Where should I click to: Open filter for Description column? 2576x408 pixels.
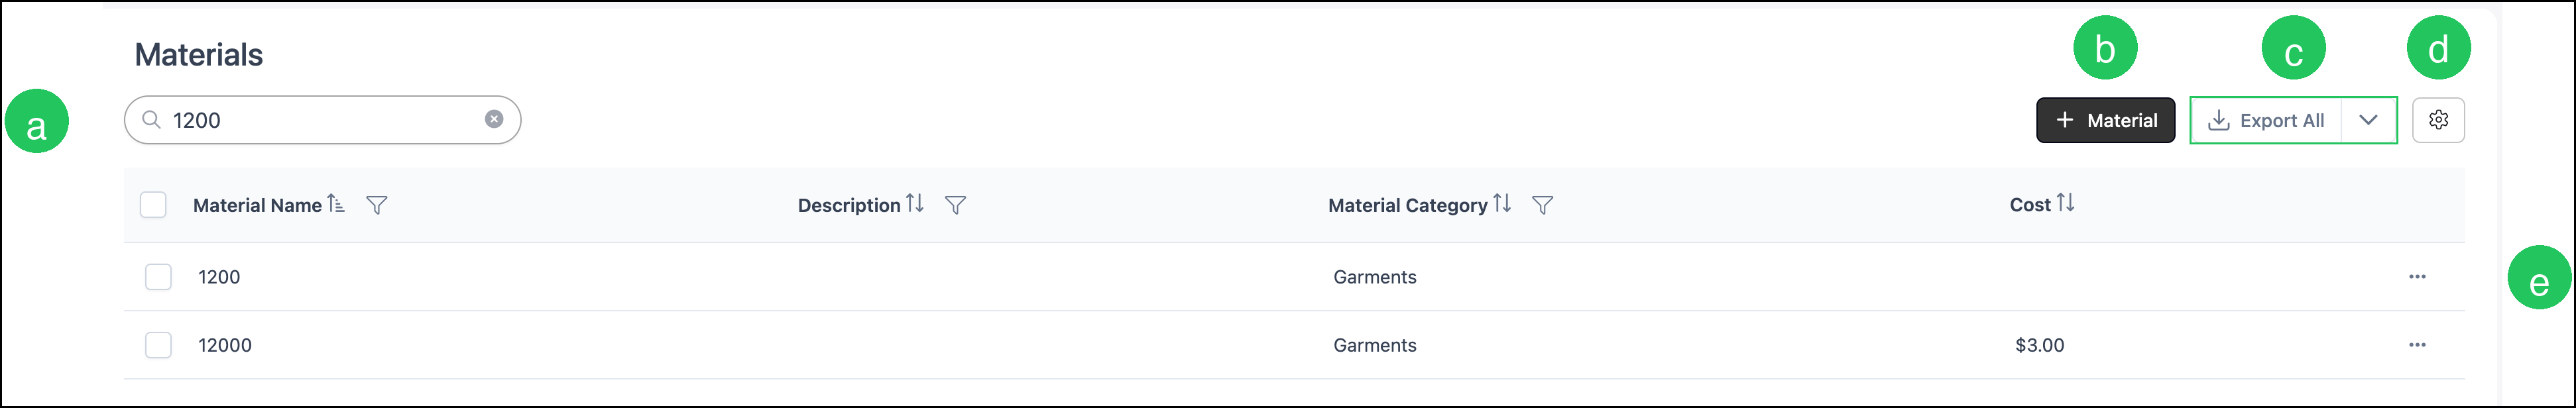pyautogui.click(x=955, y=205)
